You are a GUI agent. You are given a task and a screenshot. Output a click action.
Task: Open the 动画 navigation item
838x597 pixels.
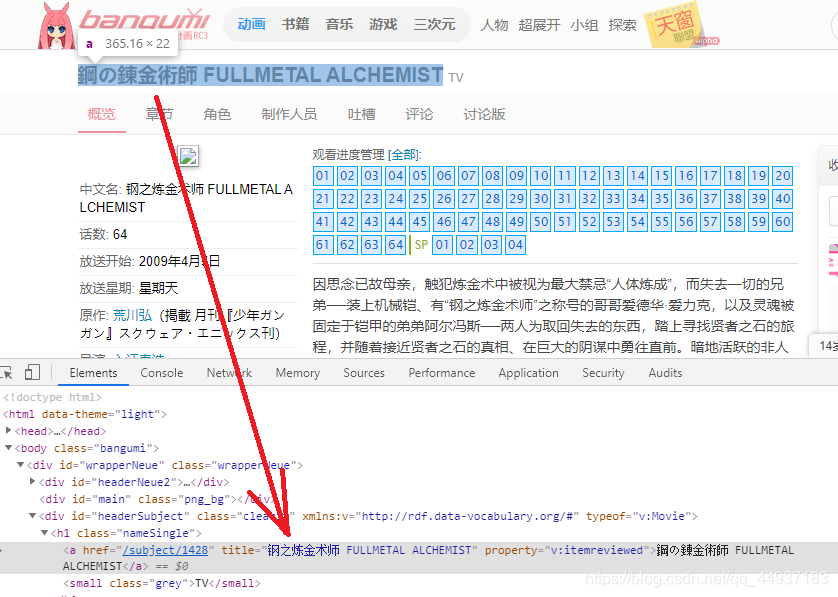251,24
